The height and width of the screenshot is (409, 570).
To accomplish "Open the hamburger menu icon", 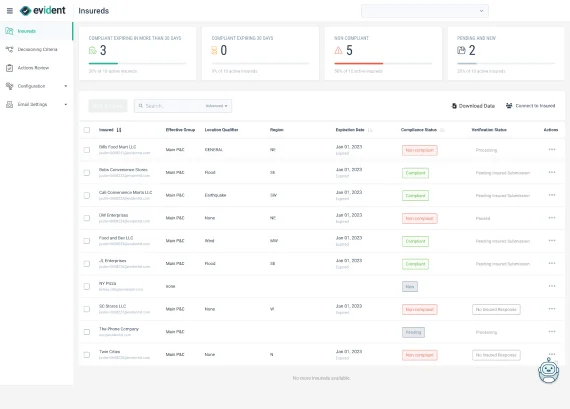I will pyautogui.click(x=10, y=11).
